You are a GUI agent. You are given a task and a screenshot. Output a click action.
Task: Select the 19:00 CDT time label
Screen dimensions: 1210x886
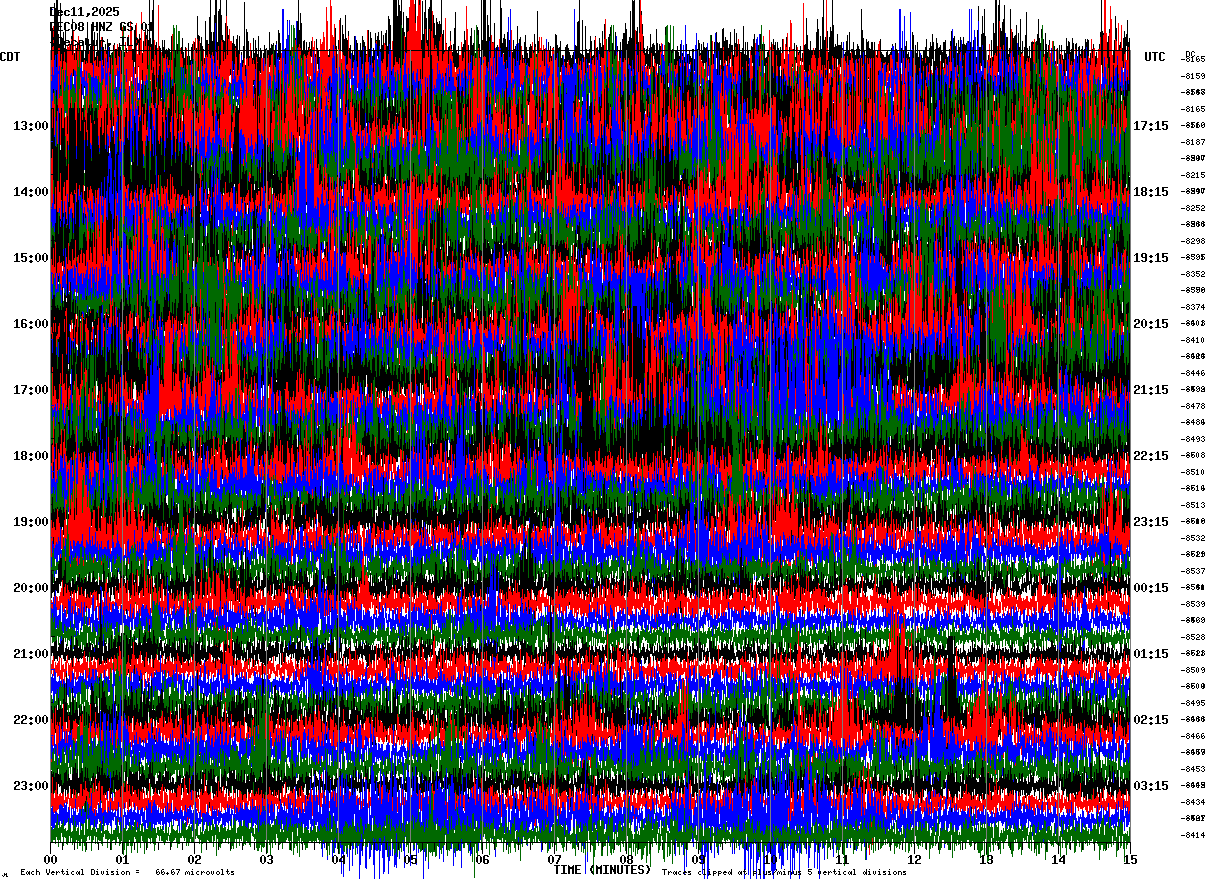coord(31,522)
